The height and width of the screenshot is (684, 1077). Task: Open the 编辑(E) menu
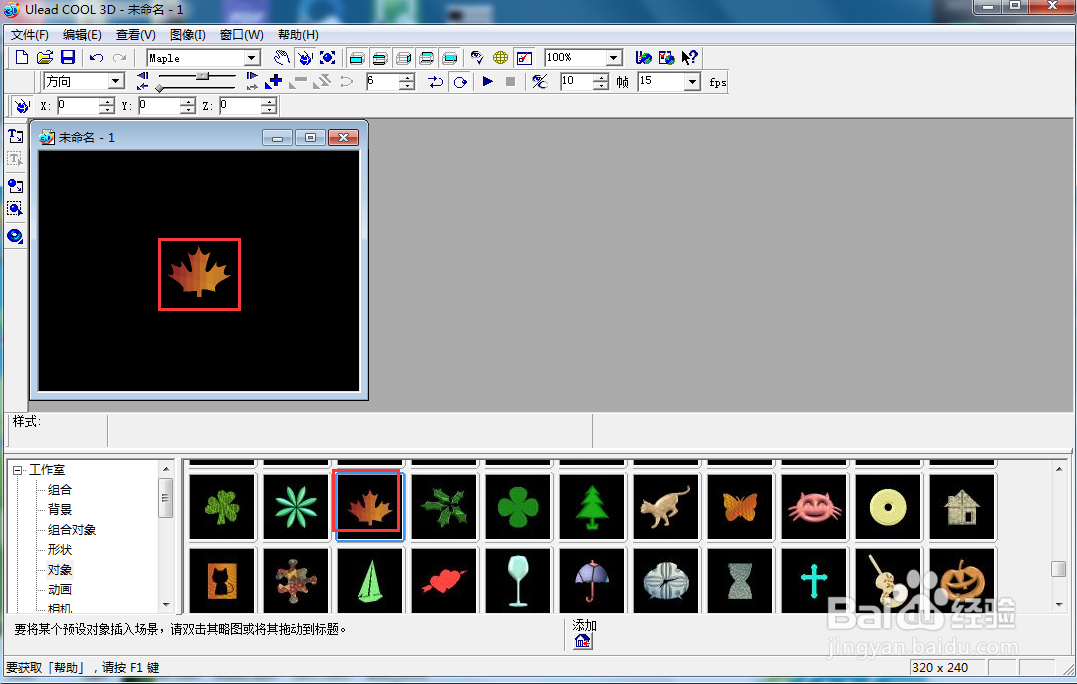tap(82, 35)
